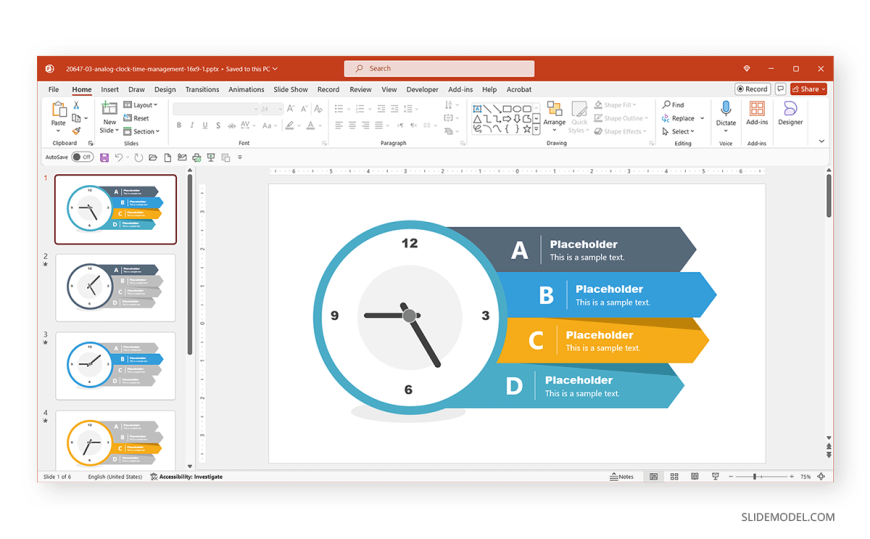Toggle AutoSave switch
The image size is (870, 539).
[82, 157]
